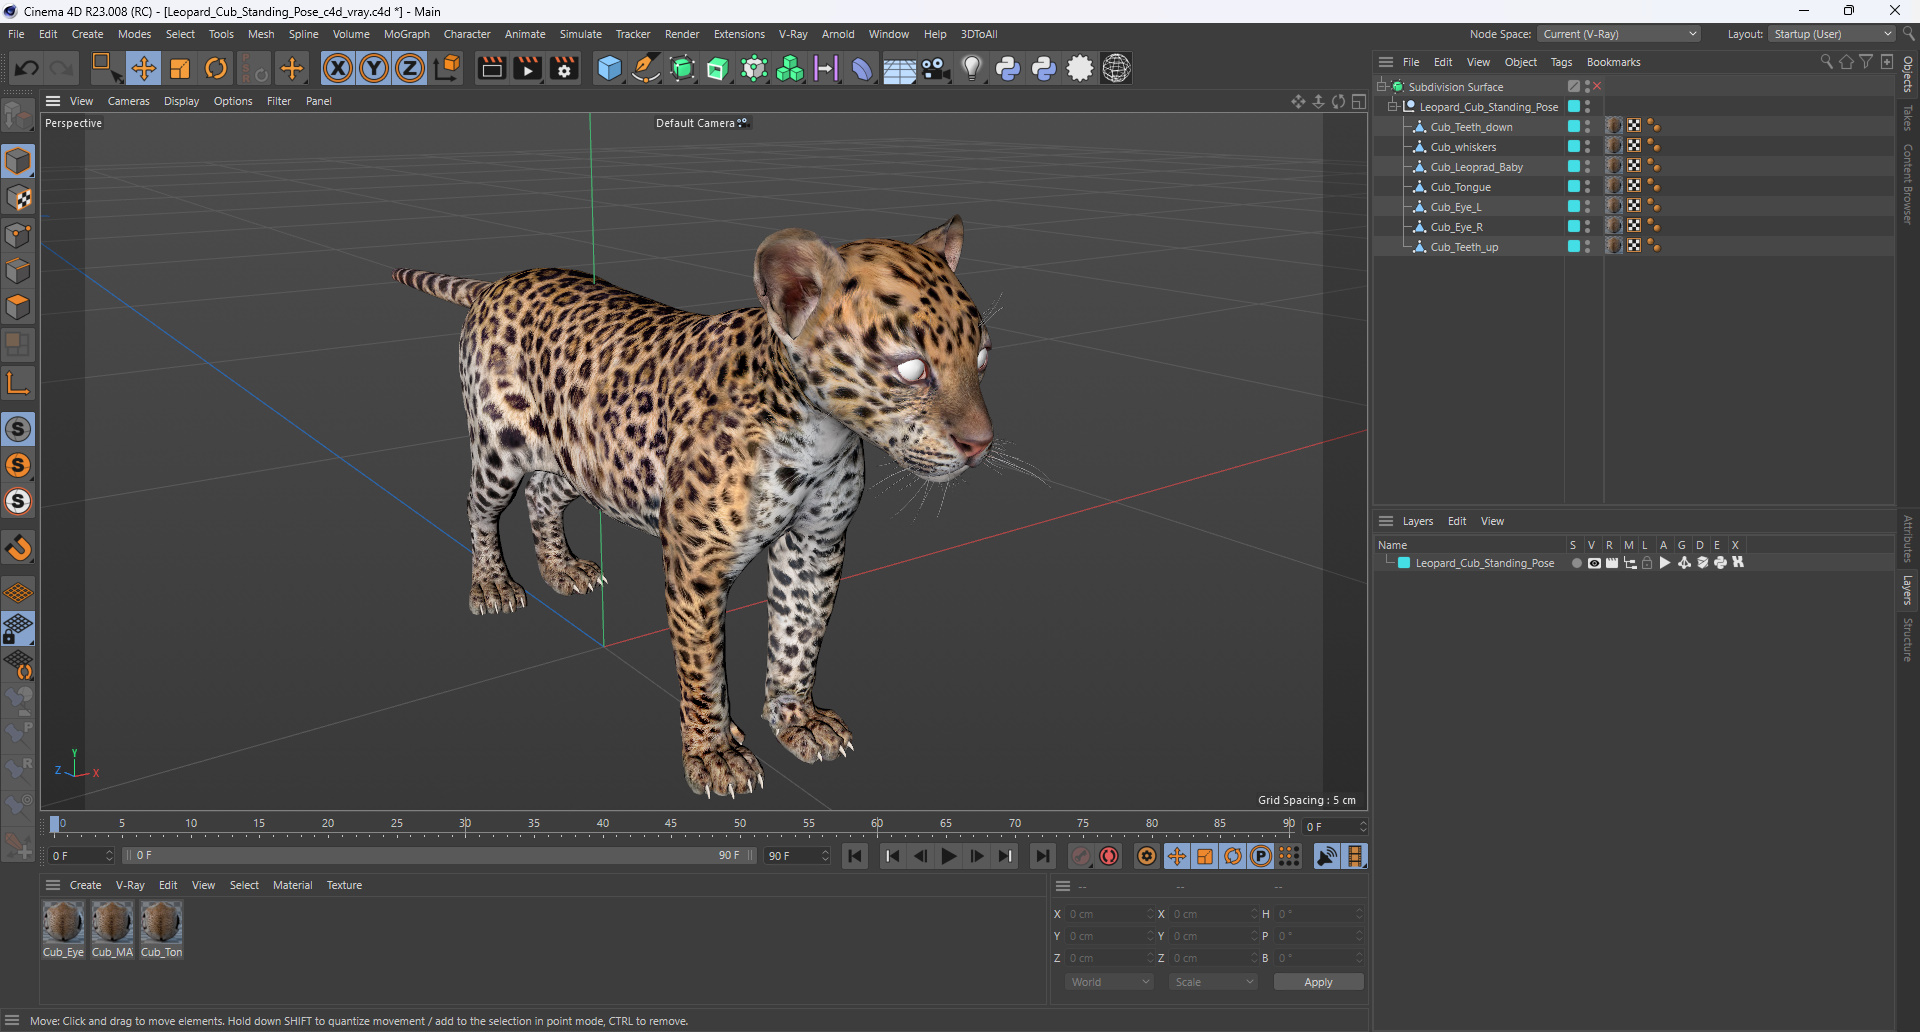Select the Scale tool
The height and width of the screenshot is (1032, 1920).
pos(180,68)
